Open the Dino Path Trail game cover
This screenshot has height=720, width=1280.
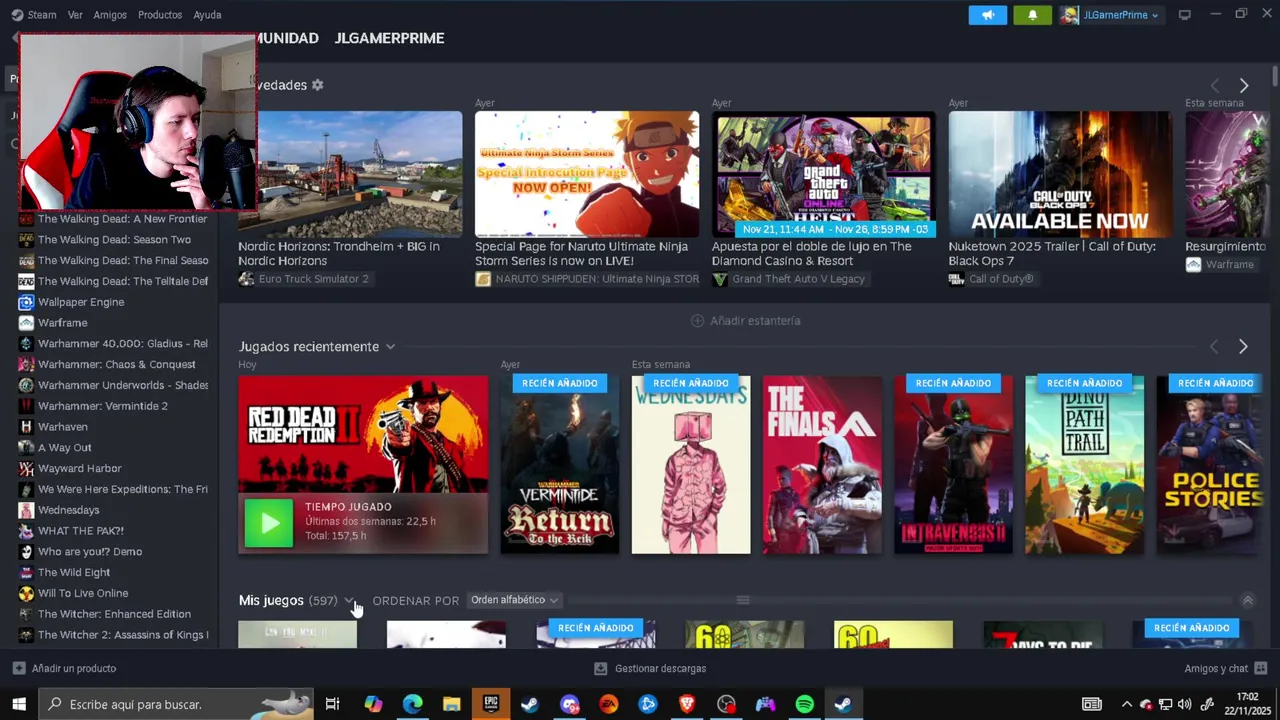tap(1084, 465)
